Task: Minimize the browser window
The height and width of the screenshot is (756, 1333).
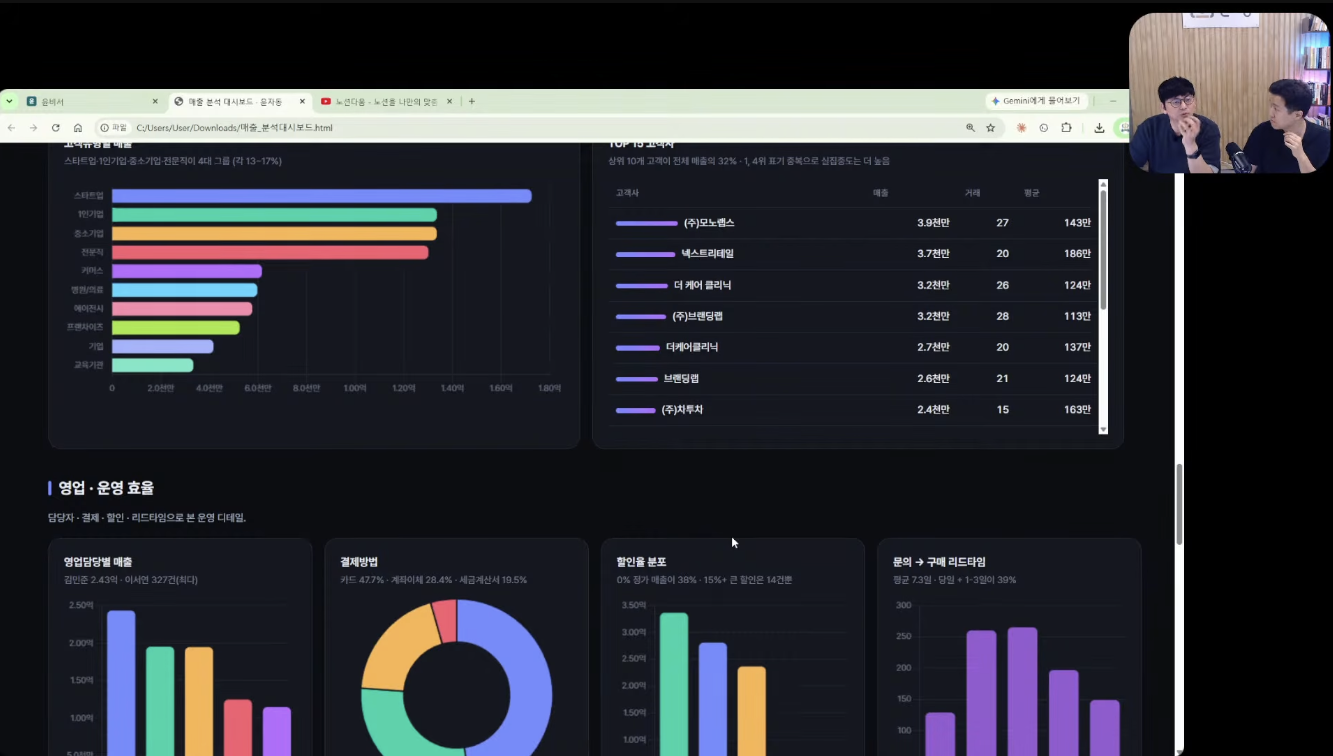Action: (x=1113, y=101)
